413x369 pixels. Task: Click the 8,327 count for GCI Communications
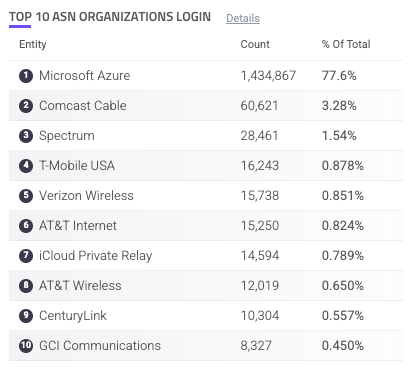(256, 346)
